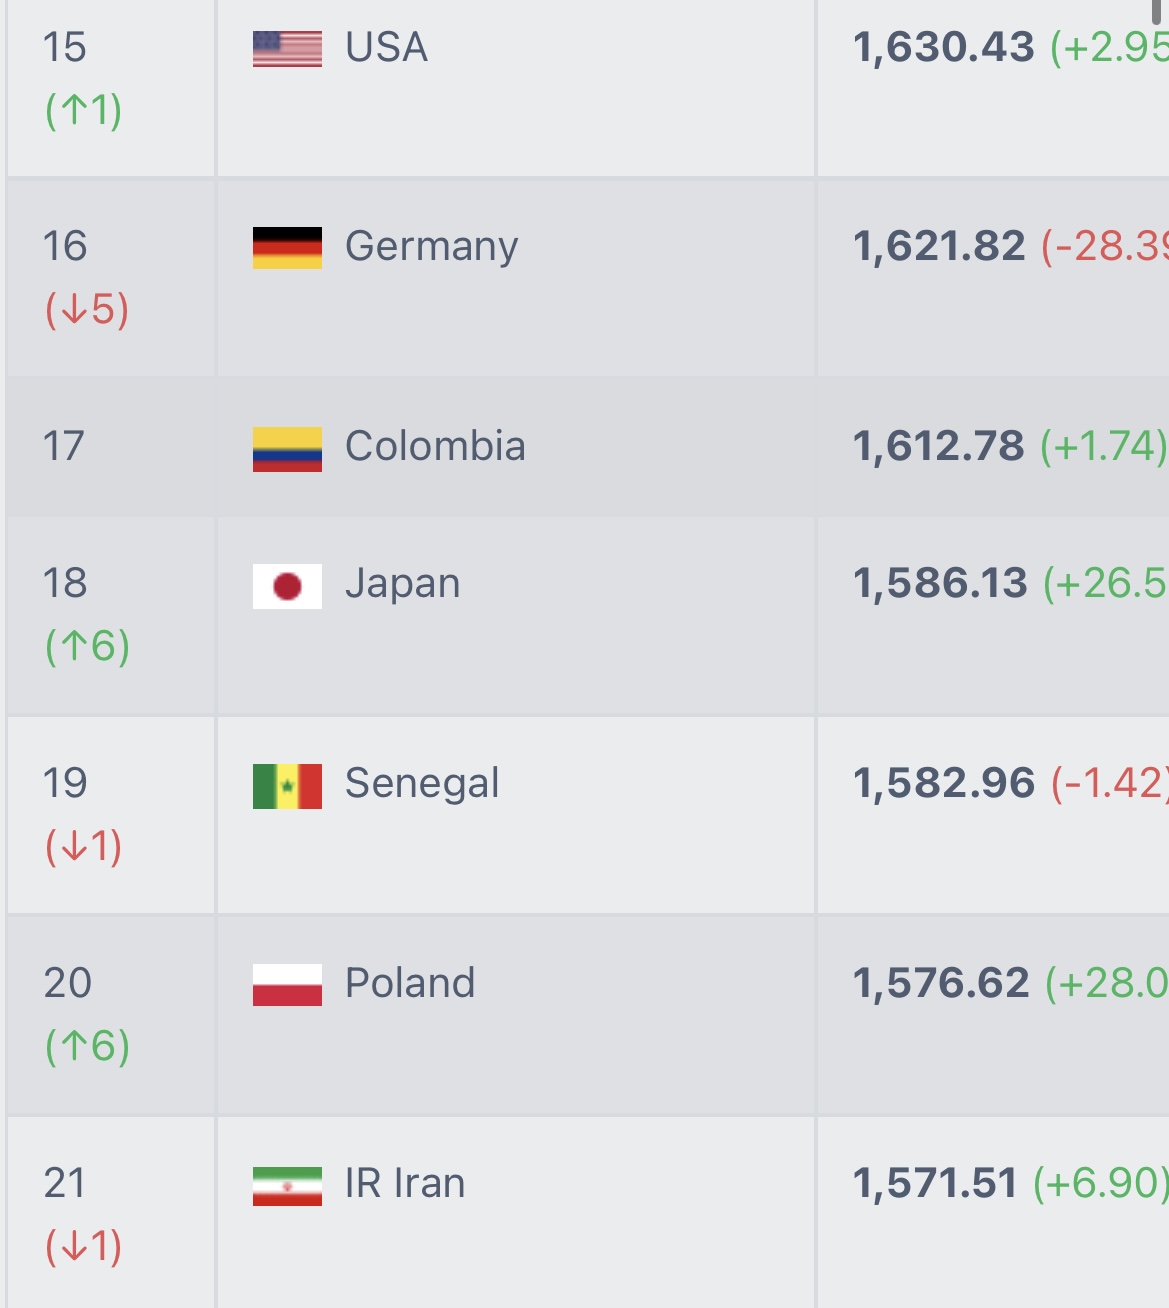Click rank number 17 cell

point(110,446)
